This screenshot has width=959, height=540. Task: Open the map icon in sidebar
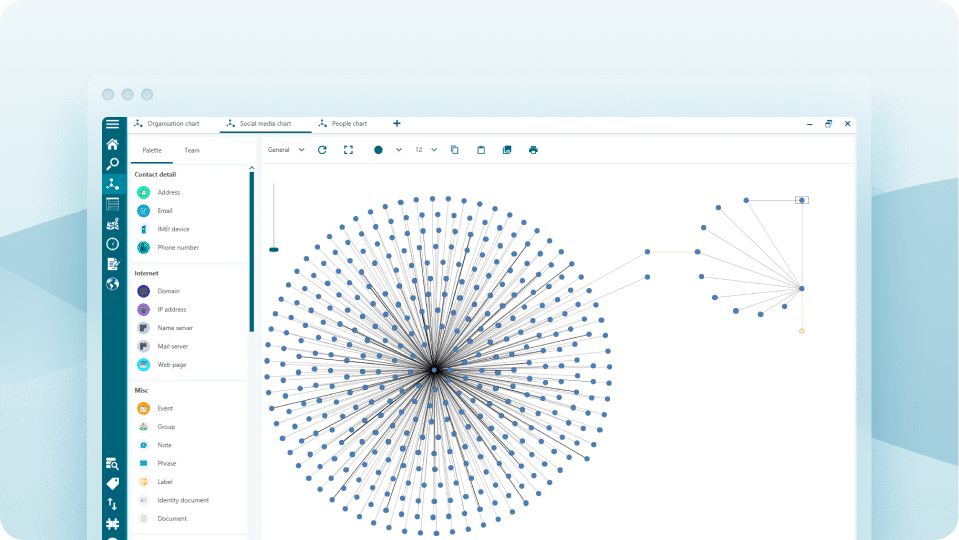pos(113,224)
